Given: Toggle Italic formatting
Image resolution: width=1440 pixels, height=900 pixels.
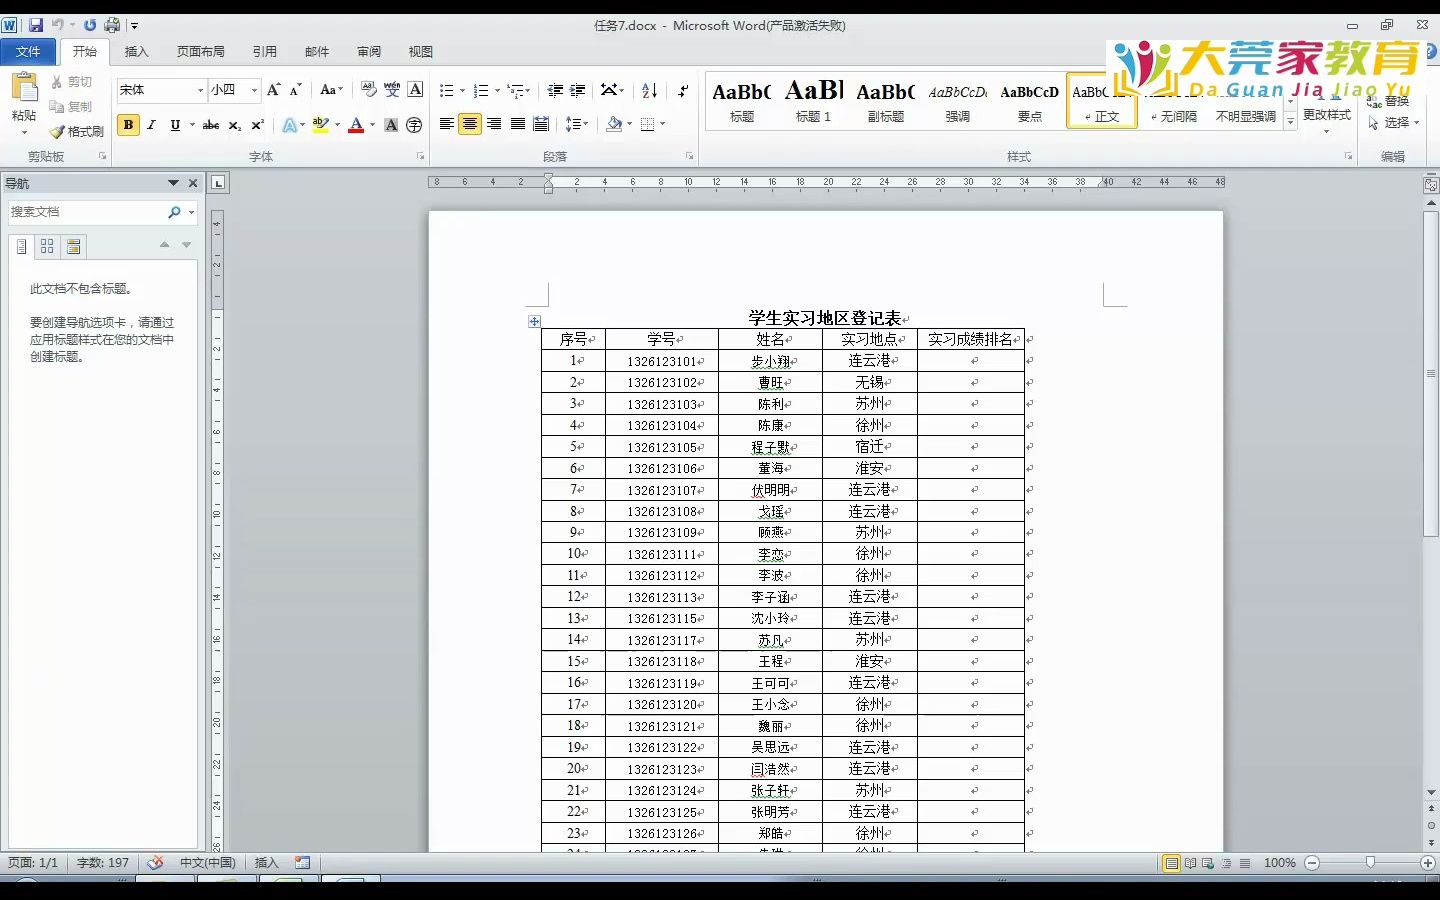Looking at the screenshot, I should click(x=151, y=124).
